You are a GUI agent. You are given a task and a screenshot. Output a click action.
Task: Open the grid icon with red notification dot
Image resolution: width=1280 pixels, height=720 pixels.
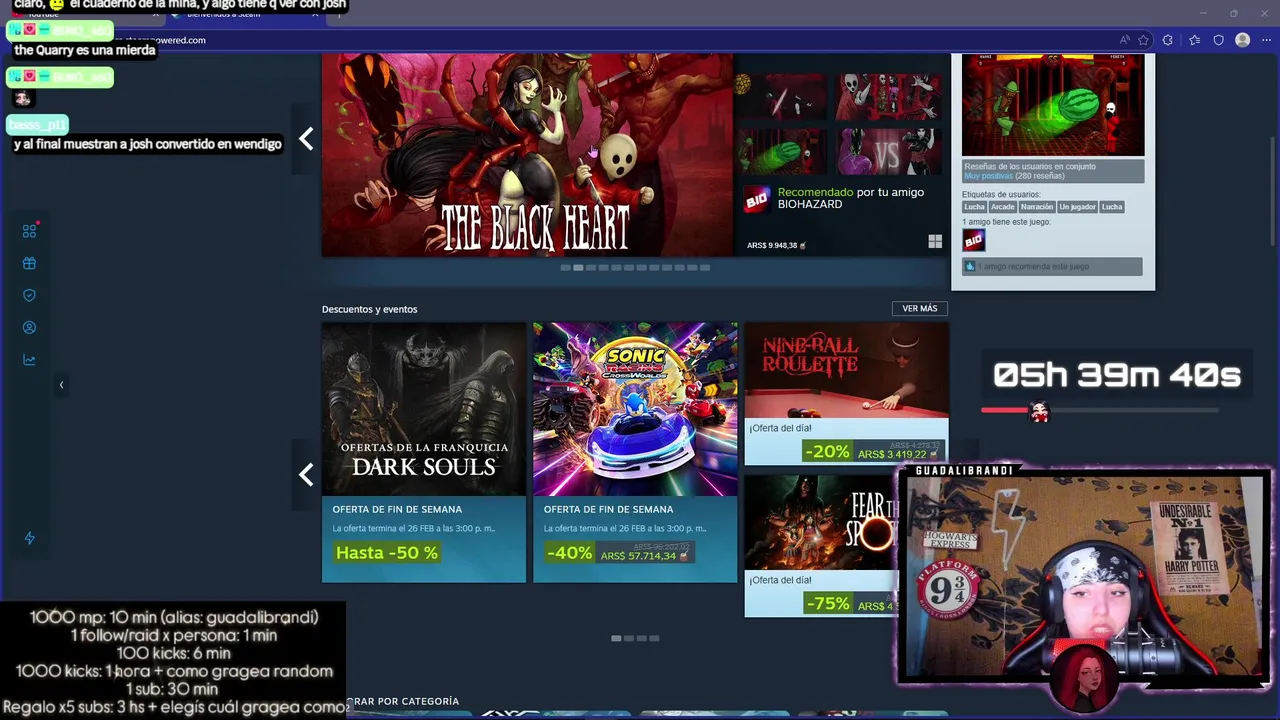coord(30,231)
